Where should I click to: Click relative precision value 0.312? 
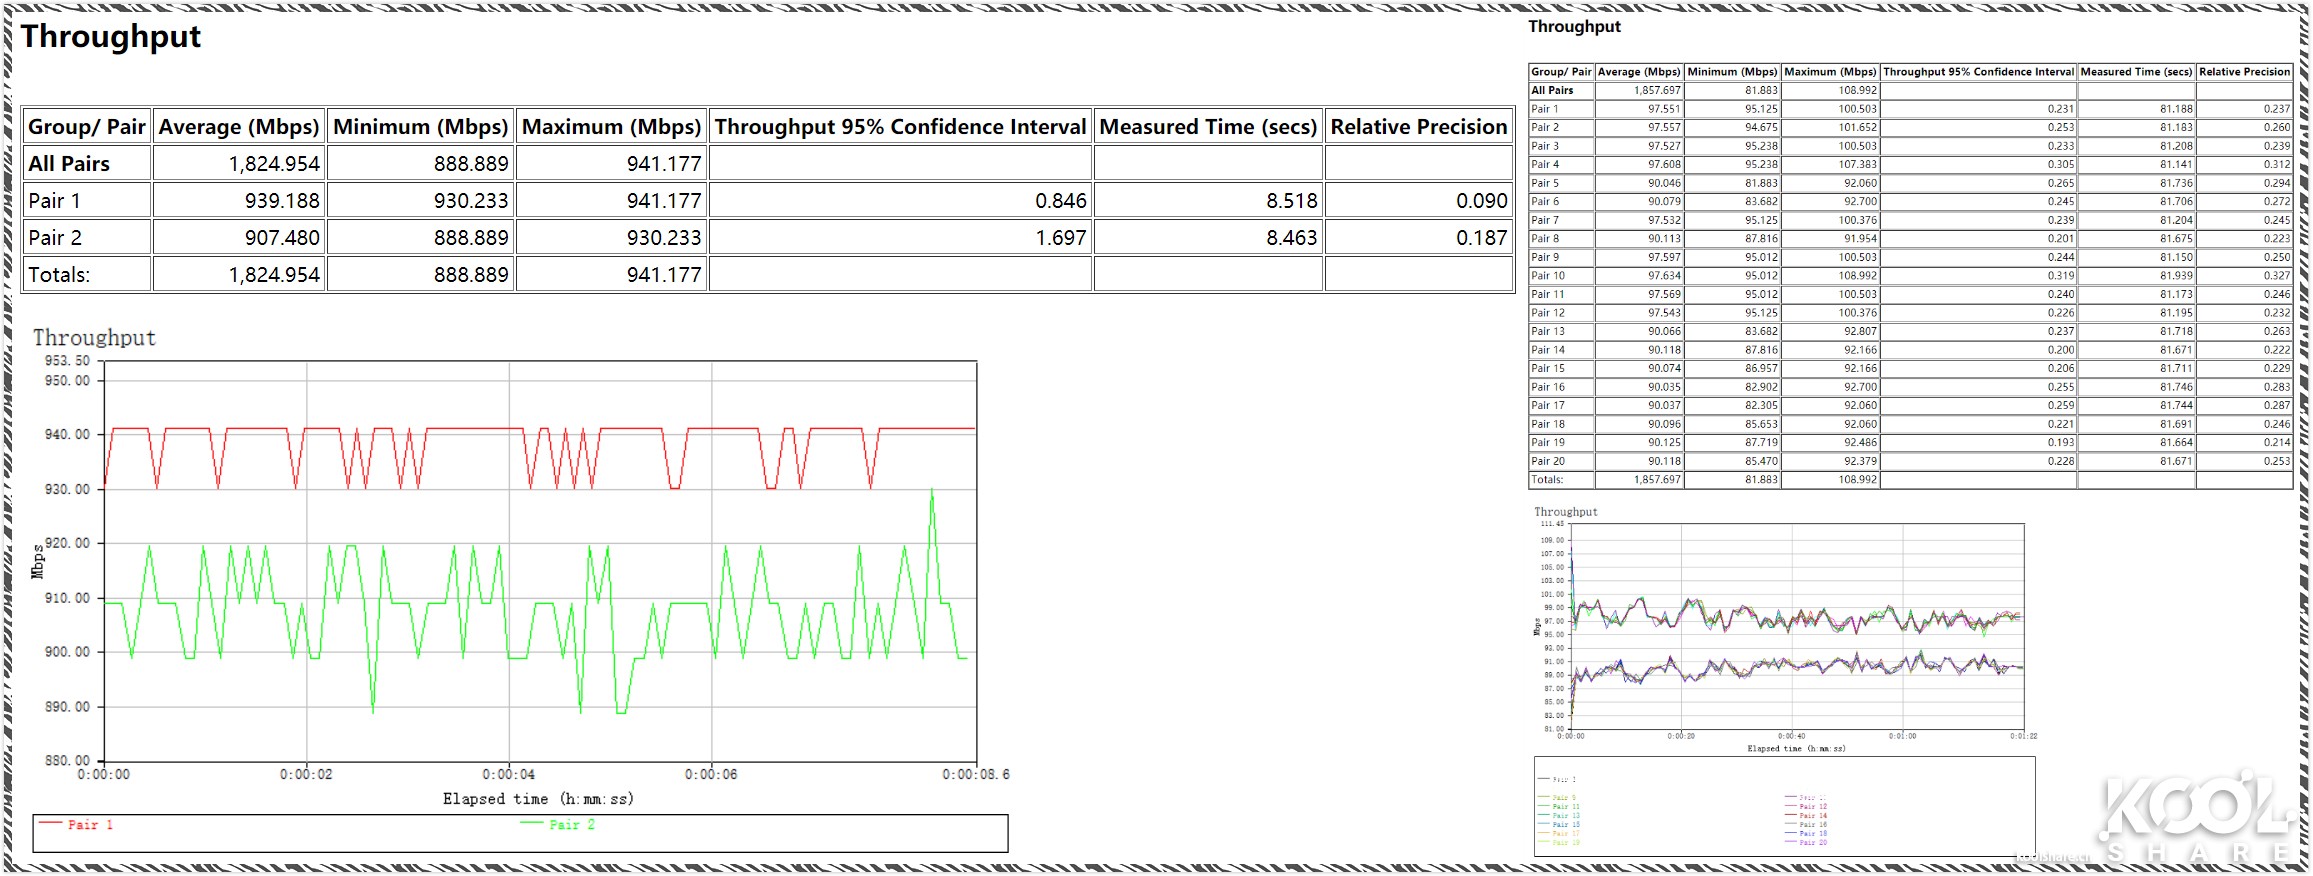coord(2277,165)
